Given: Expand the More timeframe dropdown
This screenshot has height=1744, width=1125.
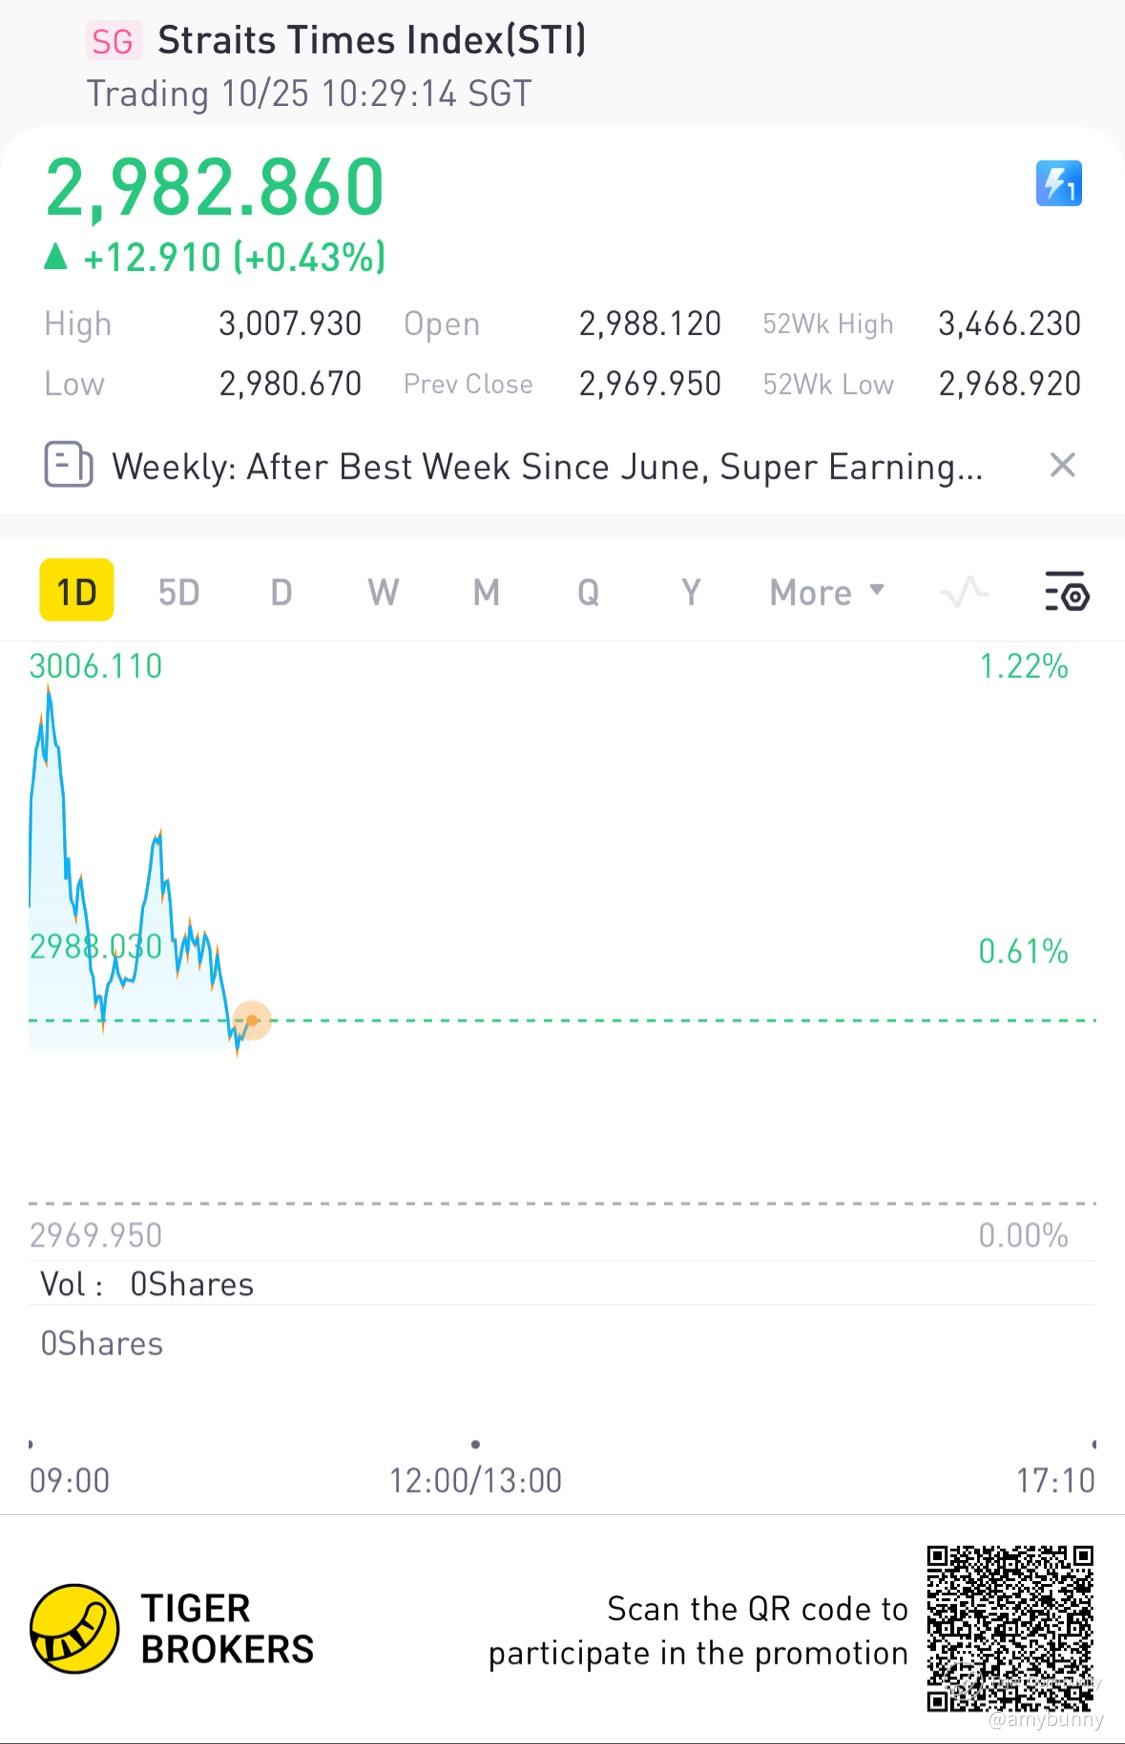Looking at the screenshot, I should click(827, 592).
